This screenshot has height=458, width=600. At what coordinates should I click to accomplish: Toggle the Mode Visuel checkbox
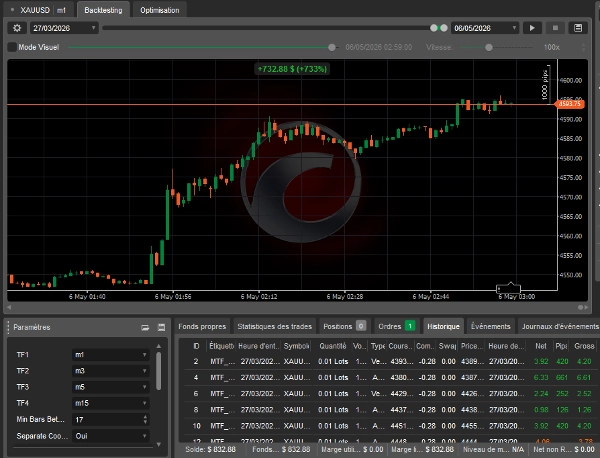point(12,47)
